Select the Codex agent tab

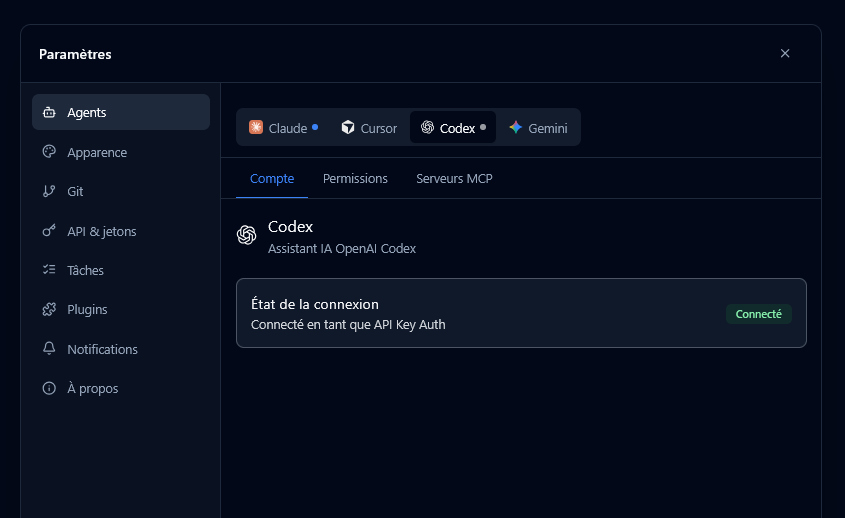point(453,127)
